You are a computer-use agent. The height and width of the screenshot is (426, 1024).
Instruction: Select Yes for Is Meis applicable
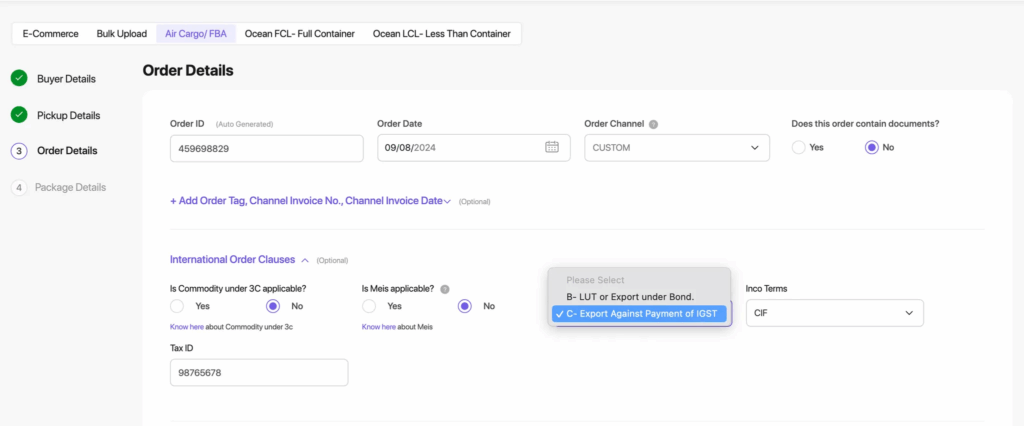coord(369,306)
